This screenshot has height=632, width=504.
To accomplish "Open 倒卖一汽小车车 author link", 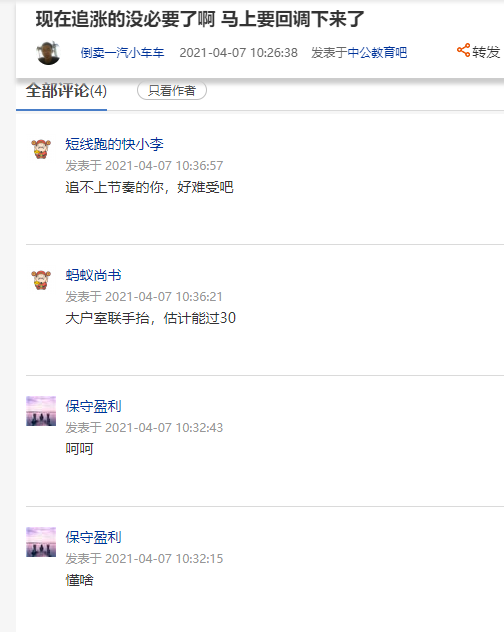I will coord(122,53).
